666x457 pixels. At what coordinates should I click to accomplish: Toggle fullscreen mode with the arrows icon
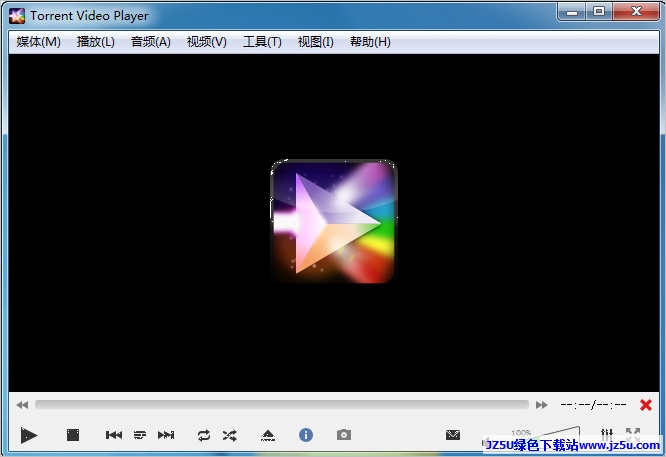coord(633,434)
